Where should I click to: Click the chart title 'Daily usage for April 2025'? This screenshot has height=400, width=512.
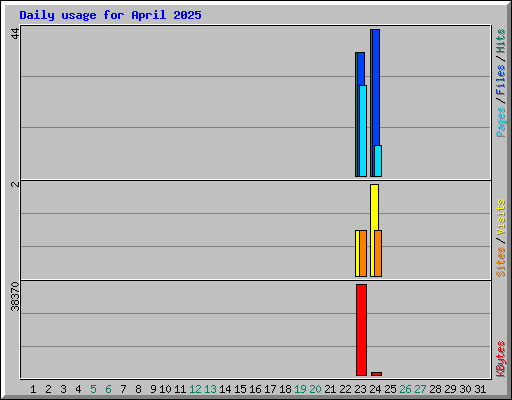tap(110, 15)
